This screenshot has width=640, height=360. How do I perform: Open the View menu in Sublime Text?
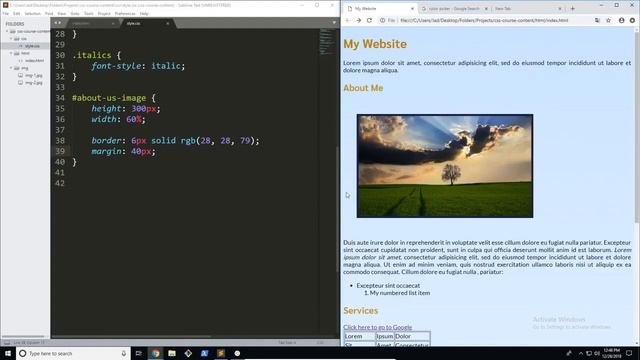(x=62, y=13)
